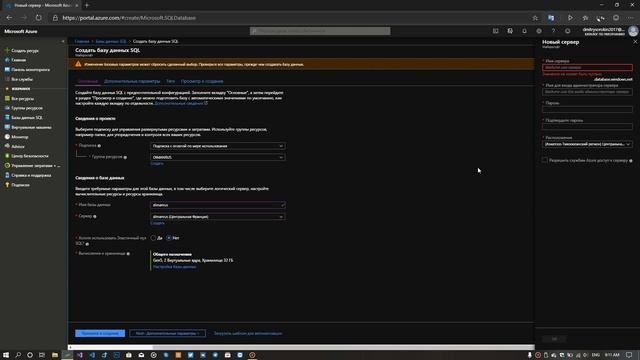The width and height of the screenshot is (640, 360).
Task: Open user account avatar menu
Action: point(633,31)
